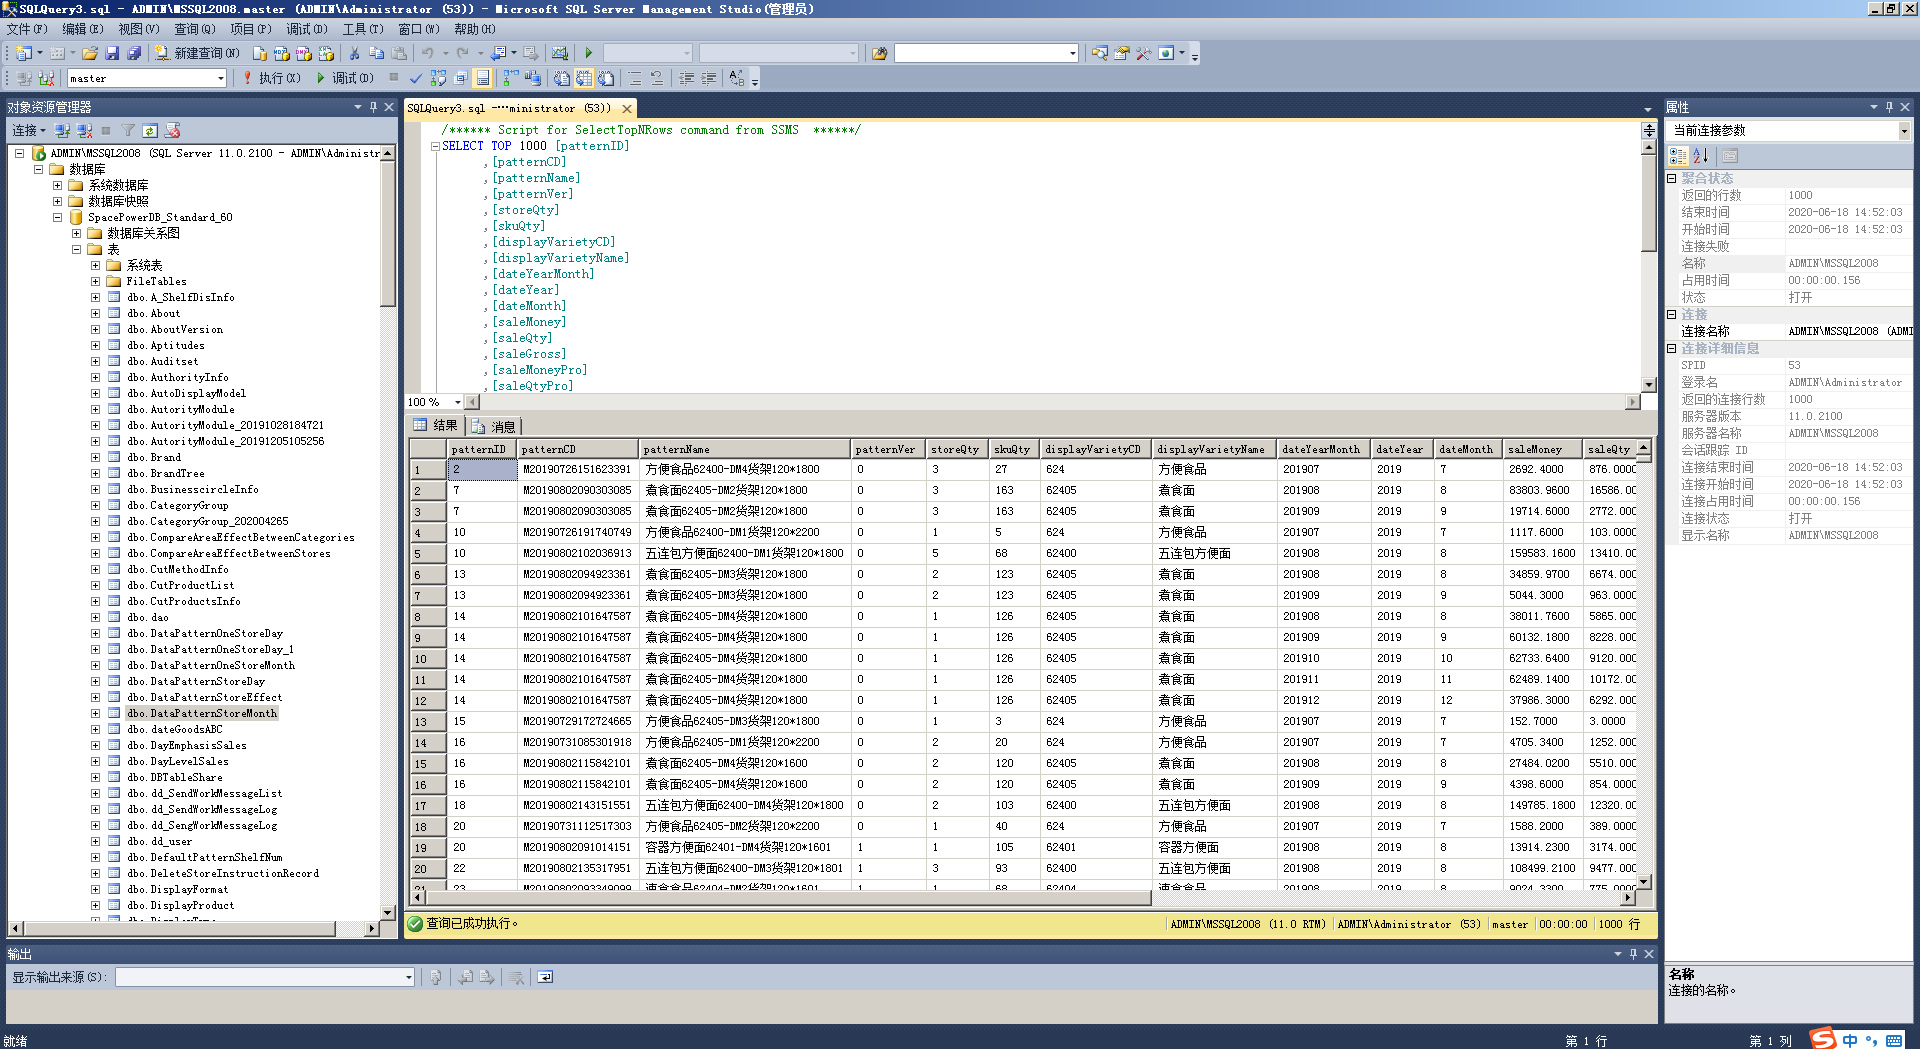The width and height of the screenshot is (1920, 1049).
Task: Open the 工具 (Tools) menu
Action: coord(362,29)
